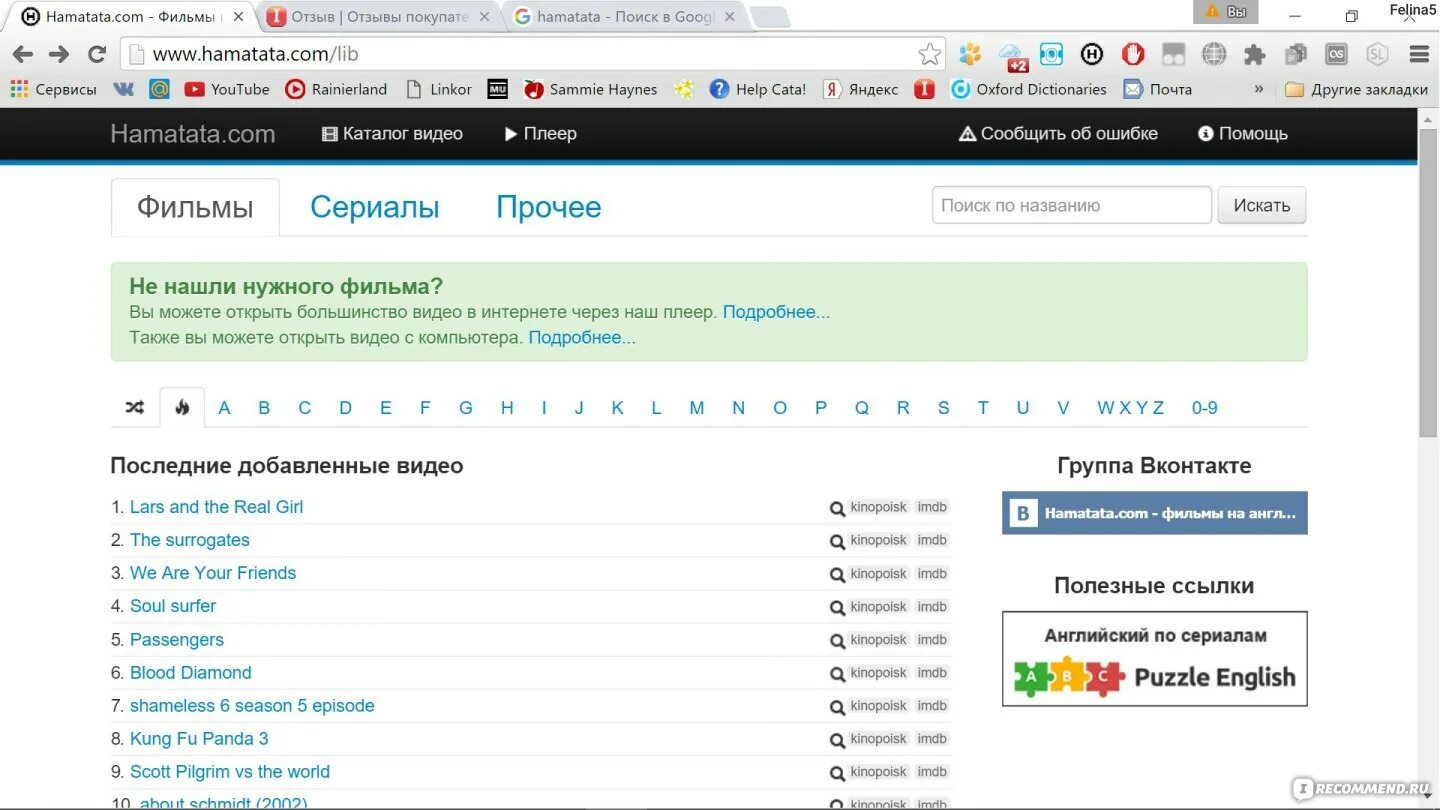Open the sparkle star bookmark icon
The image size is (1440, 810).
[x=684, y=89]
